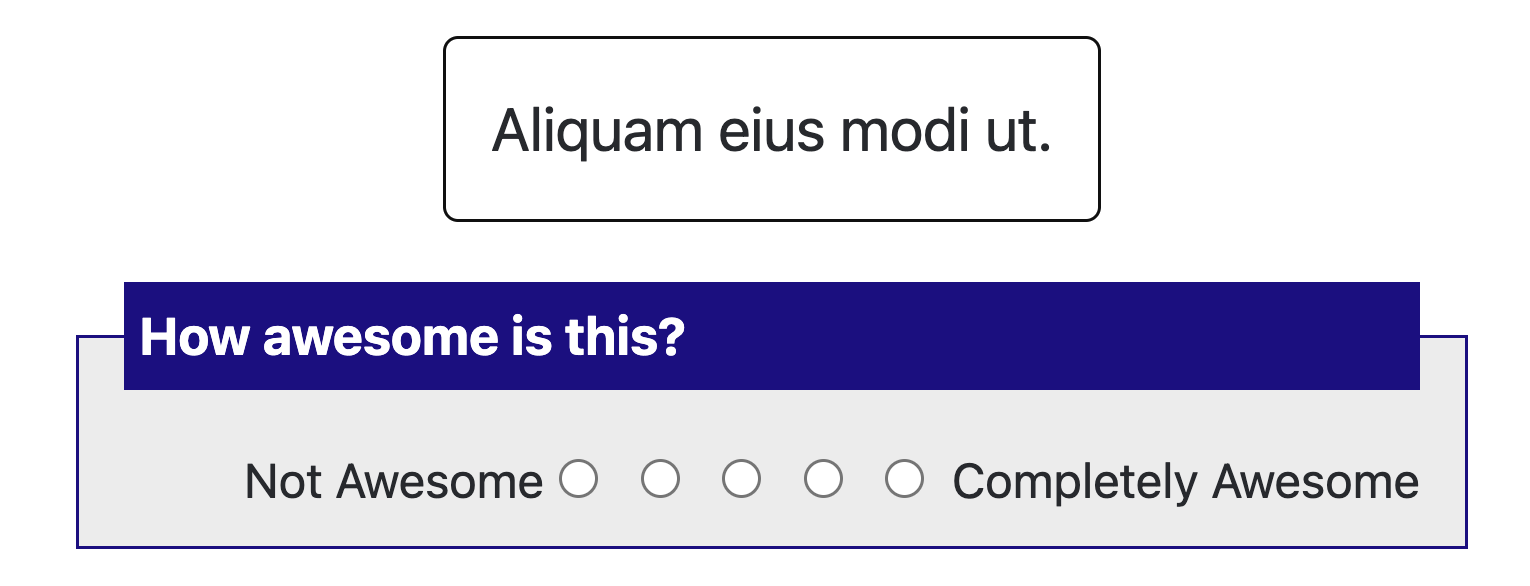Select the radio button beside Completely Awesome
This screenshot has height=586, width=1530.
(x=904, y=479)
